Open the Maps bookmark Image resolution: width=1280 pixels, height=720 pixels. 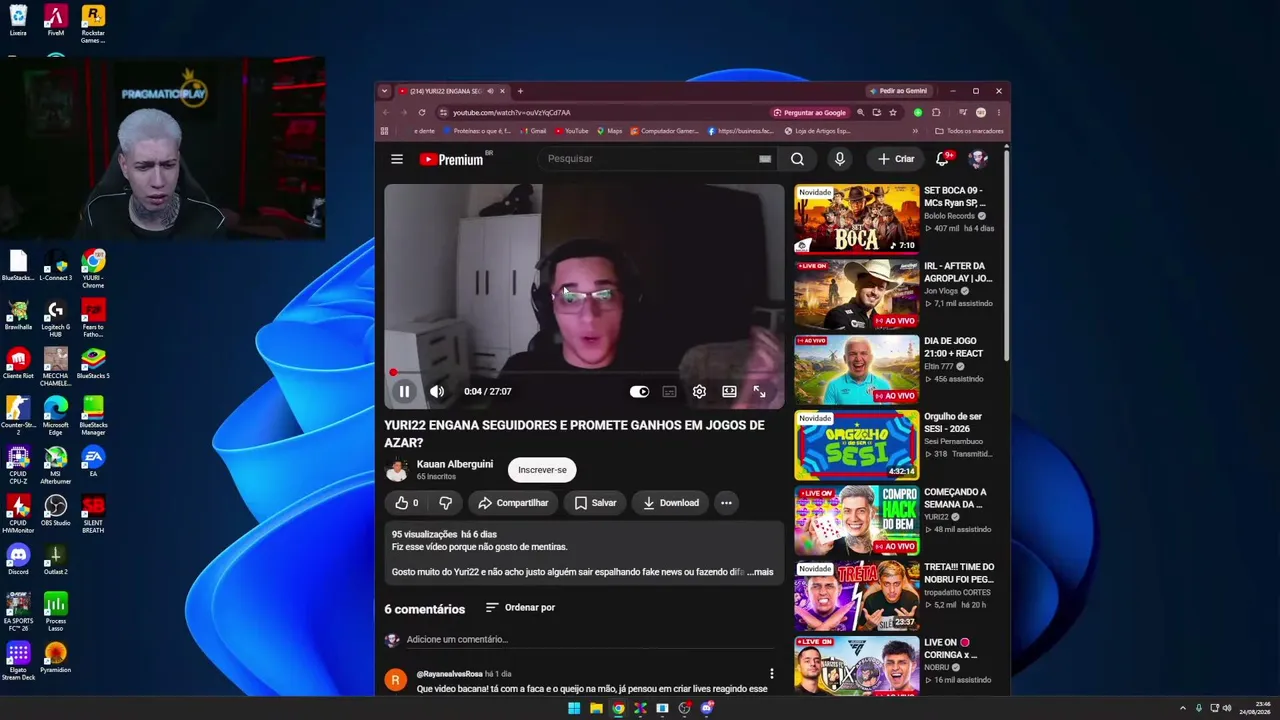click(610, 131)
